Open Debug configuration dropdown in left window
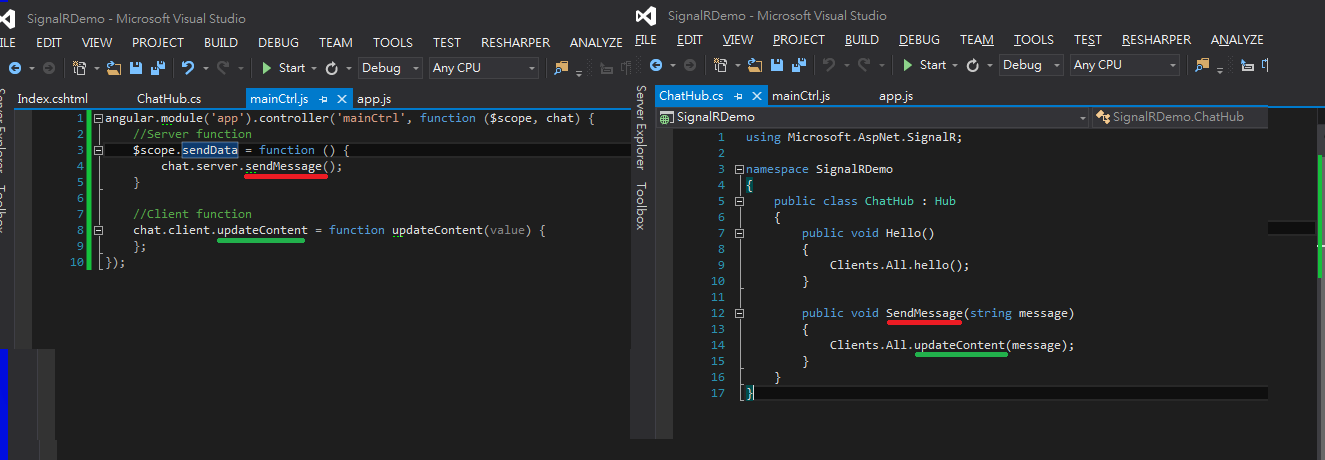The image size is (1325, 460). click(x=391, y=68)
